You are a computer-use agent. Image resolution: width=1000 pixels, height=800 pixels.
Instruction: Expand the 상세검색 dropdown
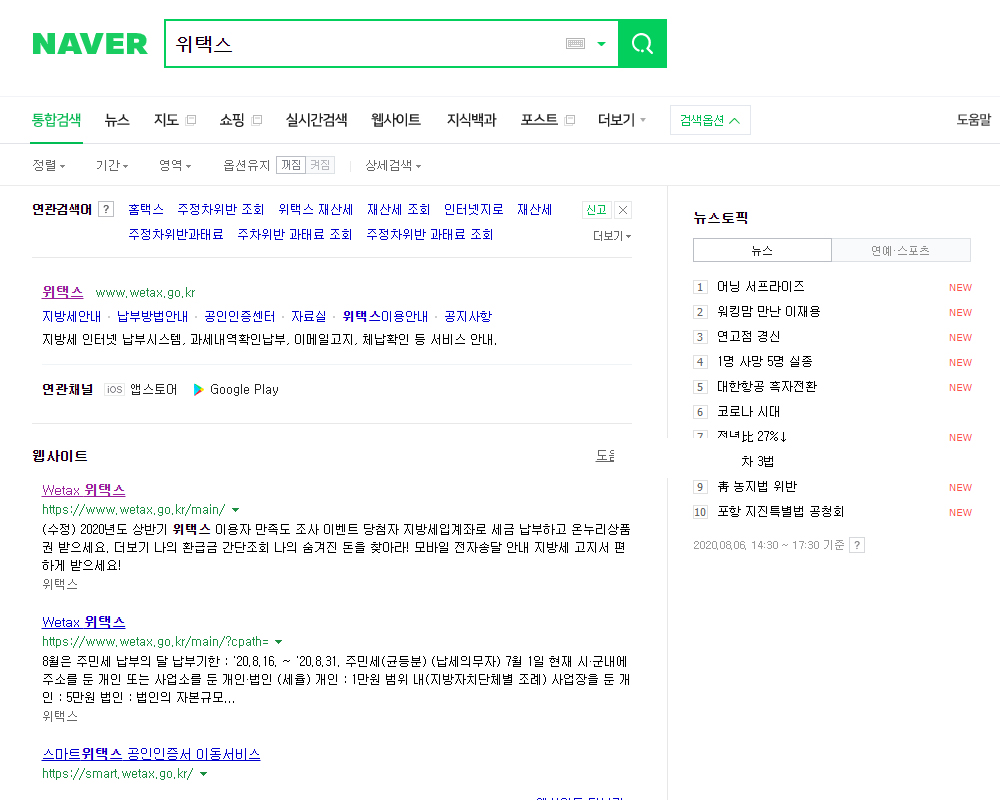(393, 165)
